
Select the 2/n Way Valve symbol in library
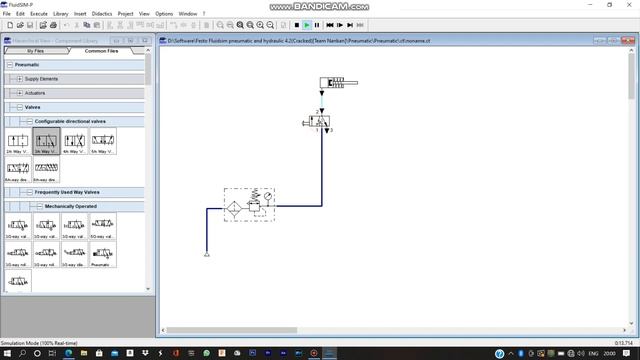pyautogui.click(x=18, y=141)
